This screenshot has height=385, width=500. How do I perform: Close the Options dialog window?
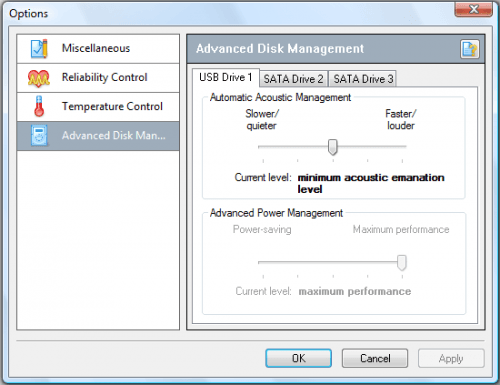coord(473,9)
